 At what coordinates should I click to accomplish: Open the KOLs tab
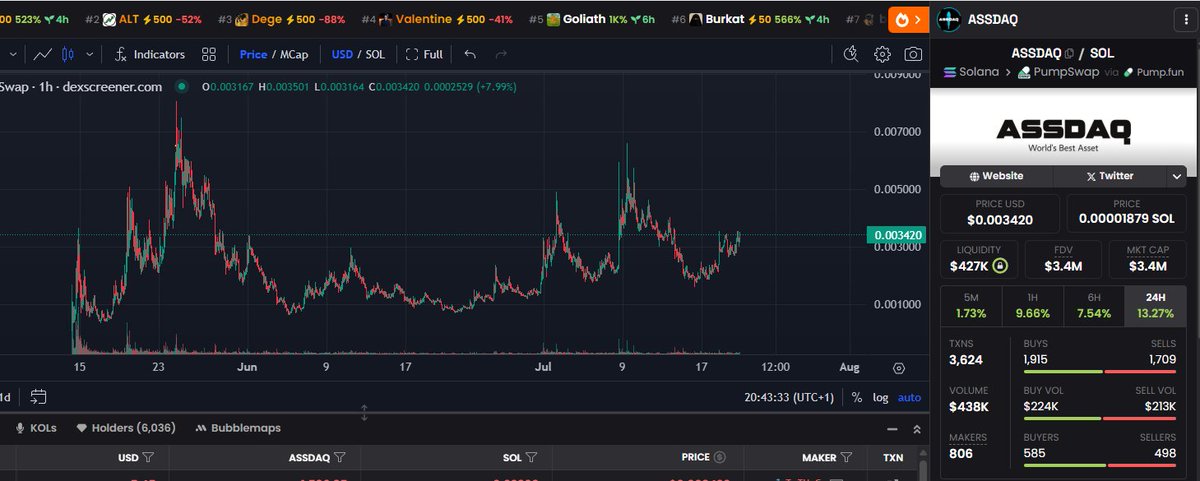36,427
